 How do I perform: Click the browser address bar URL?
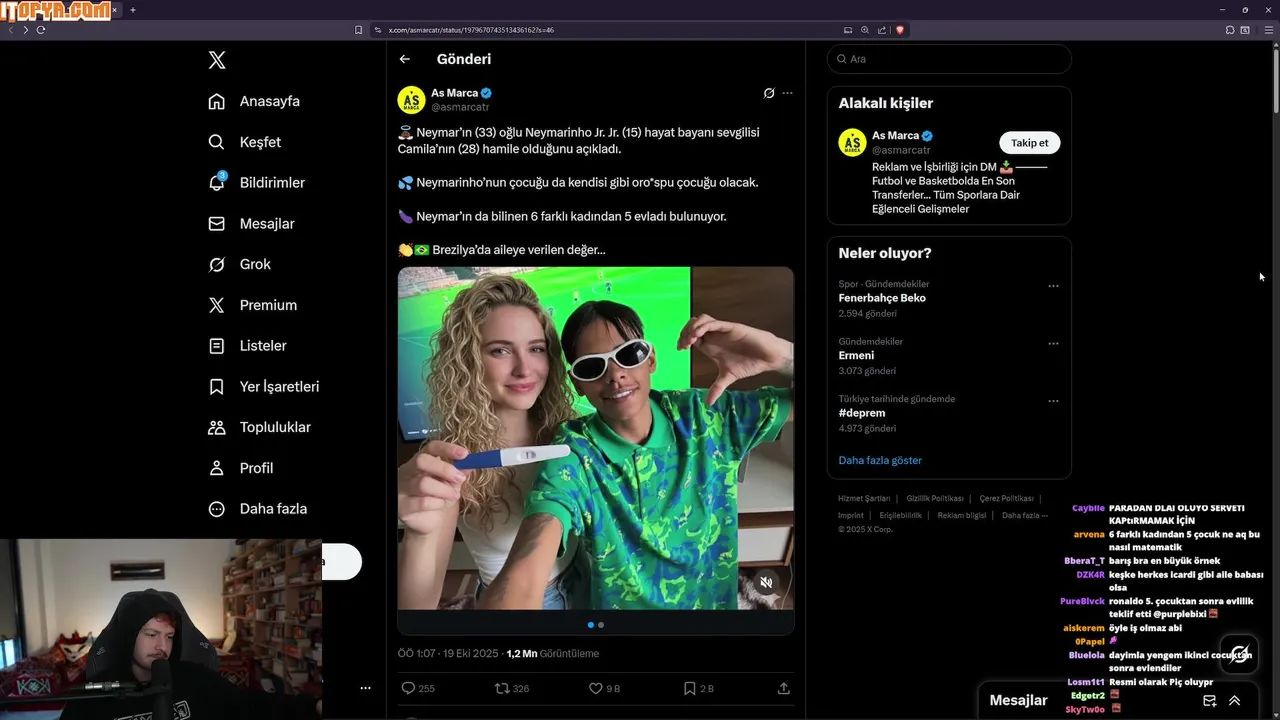point(470,30)
